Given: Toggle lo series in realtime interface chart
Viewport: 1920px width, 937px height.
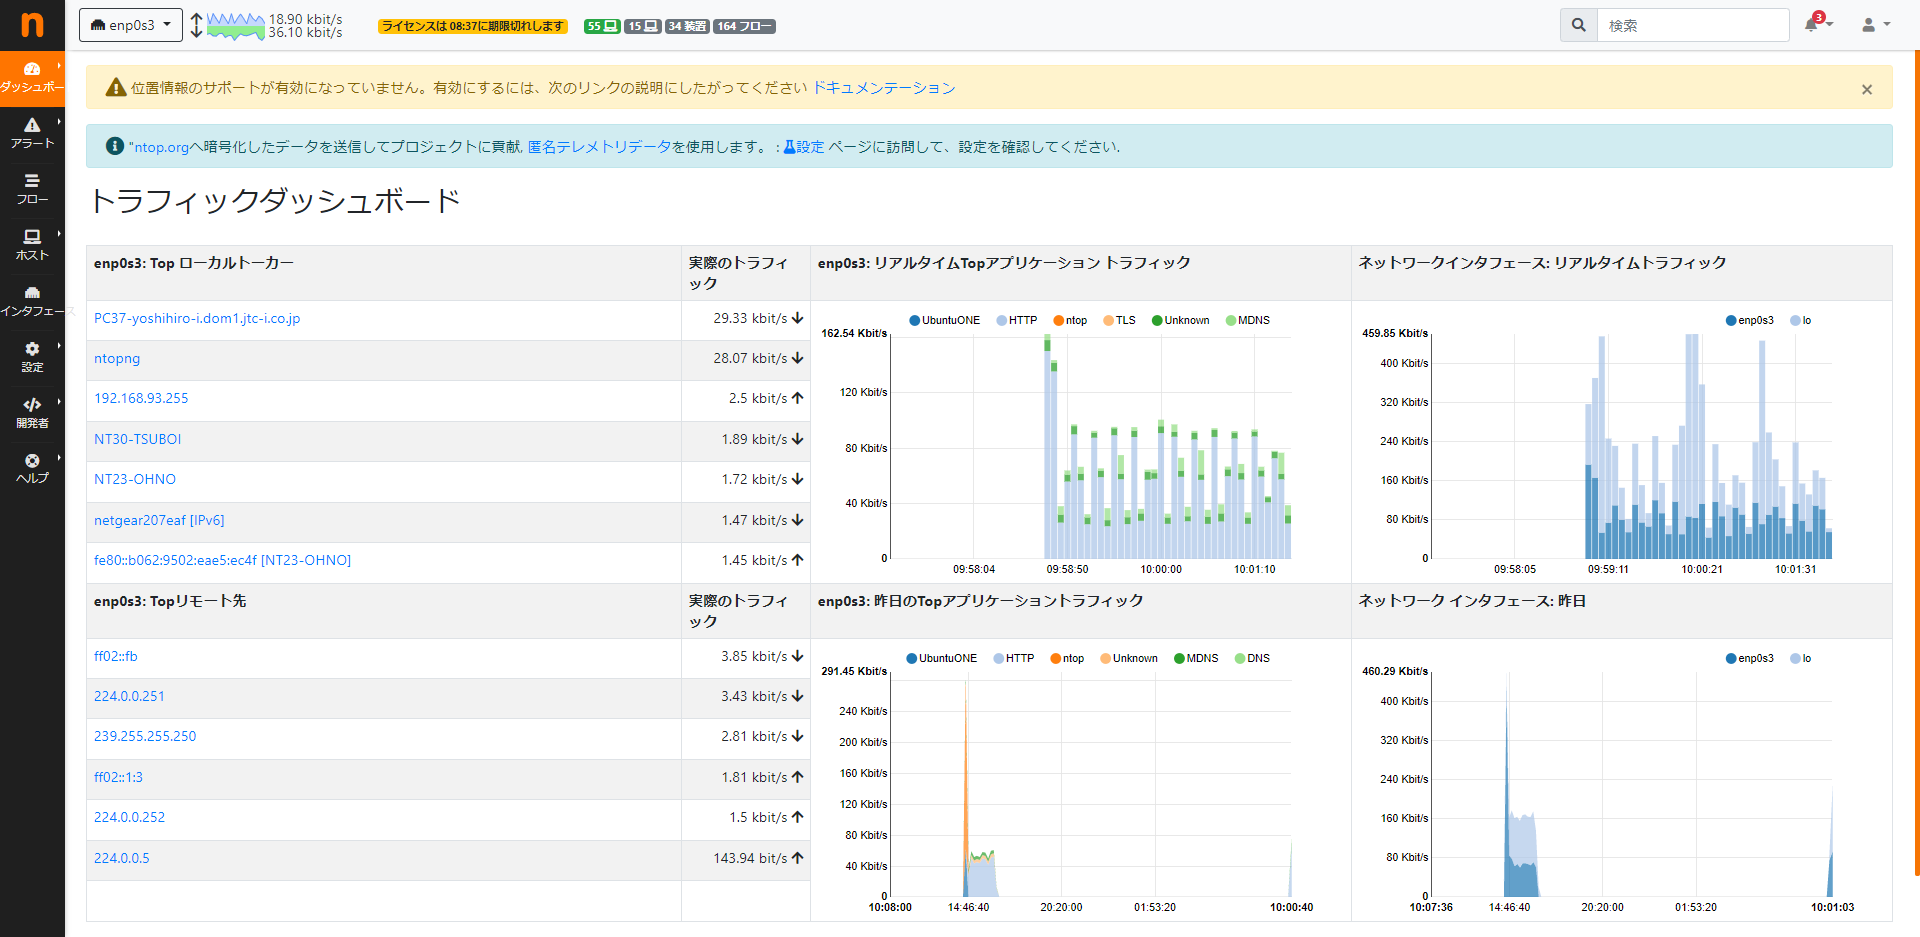Looking at the screenshot, I should (1800, 320).
